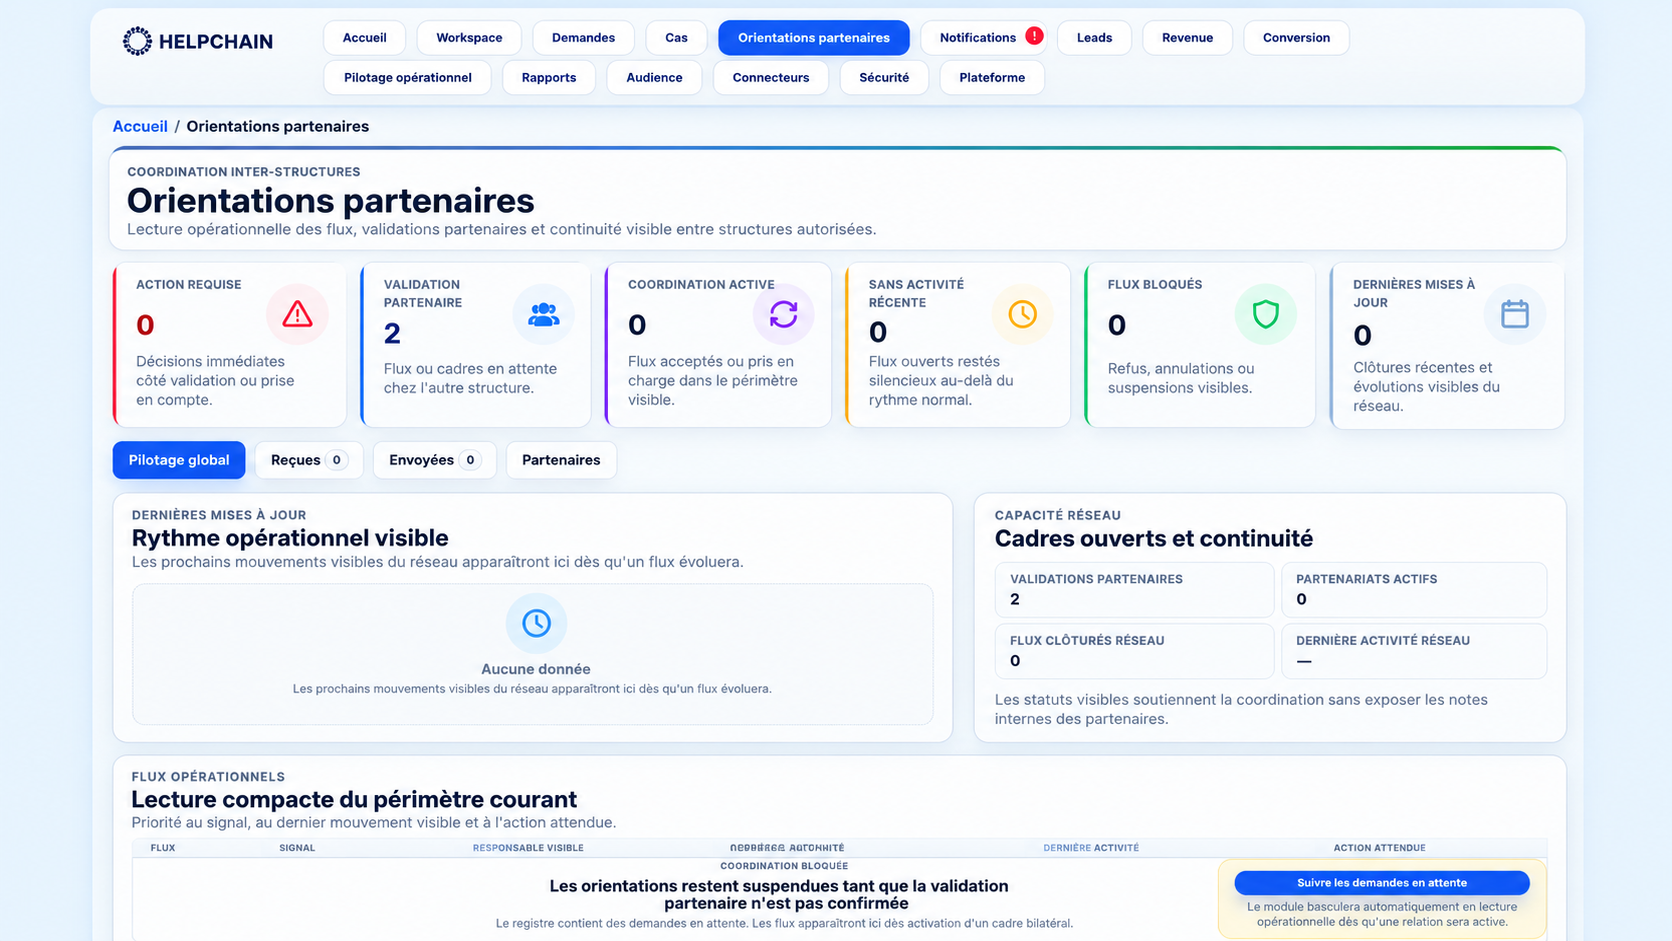Go to the Rapports section

tap(548, 77)
